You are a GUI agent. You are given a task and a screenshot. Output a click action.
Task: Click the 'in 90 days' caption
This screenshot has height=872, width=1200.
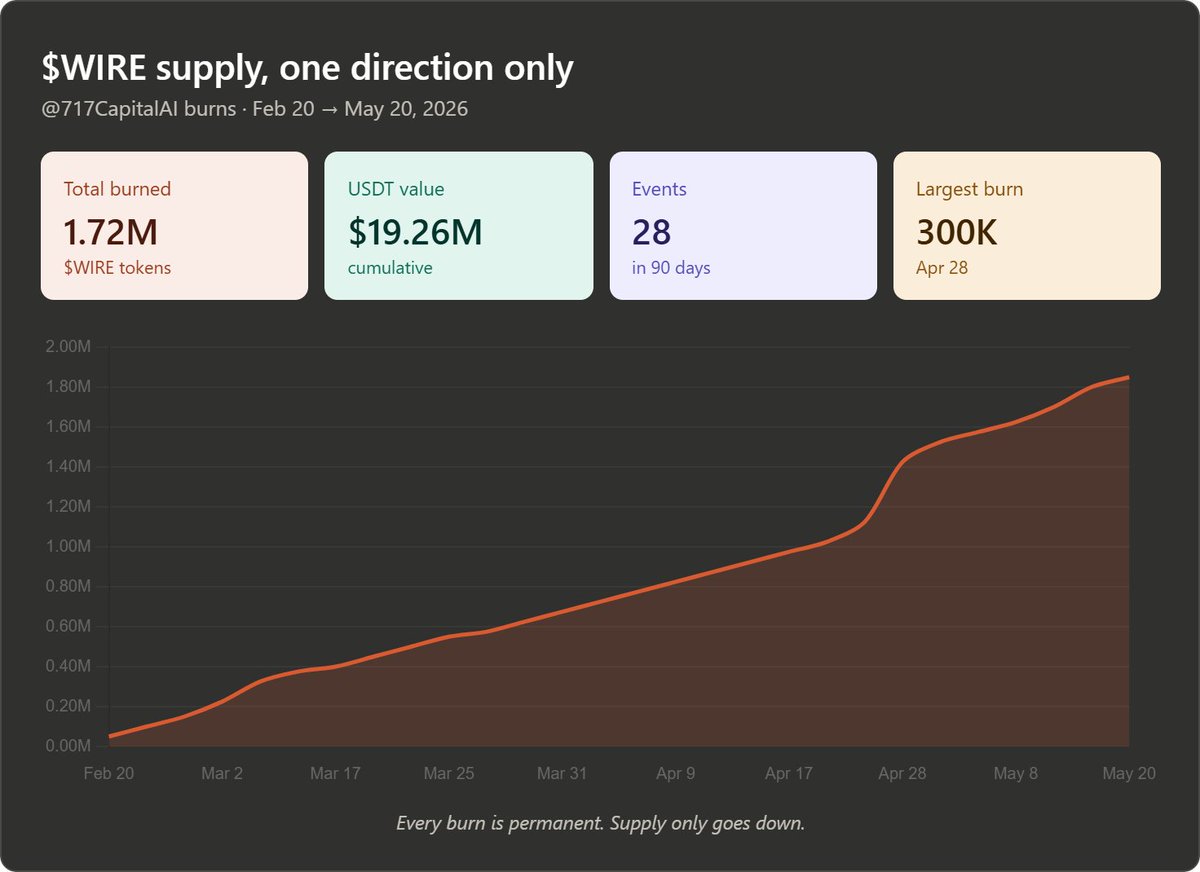pos(671,268)
